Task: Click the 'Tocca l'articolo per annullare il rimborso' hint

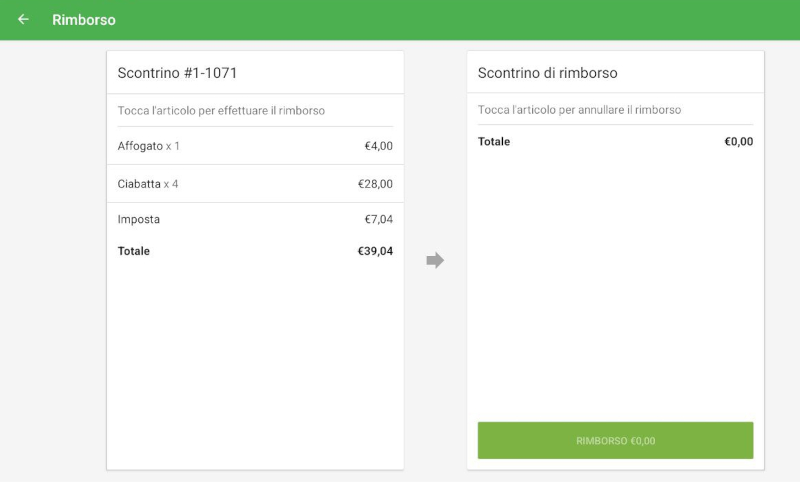Action: pyautogui.click(x=579, y=110)
